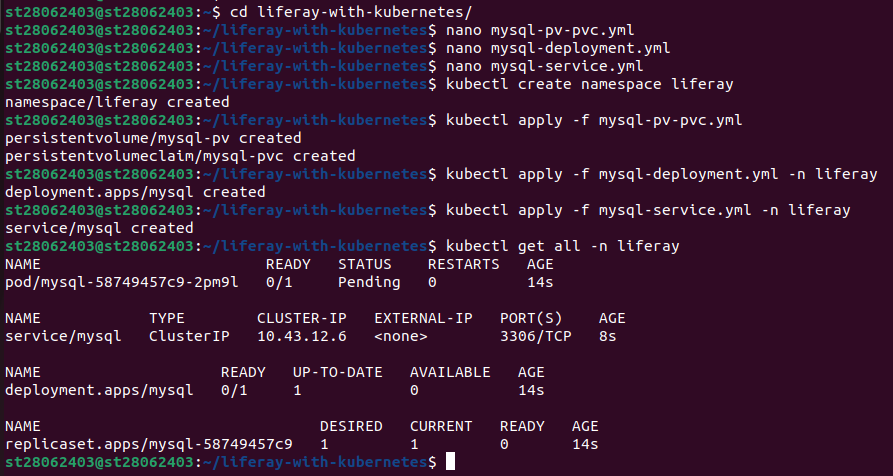Click the CURRENT column header

441,426
